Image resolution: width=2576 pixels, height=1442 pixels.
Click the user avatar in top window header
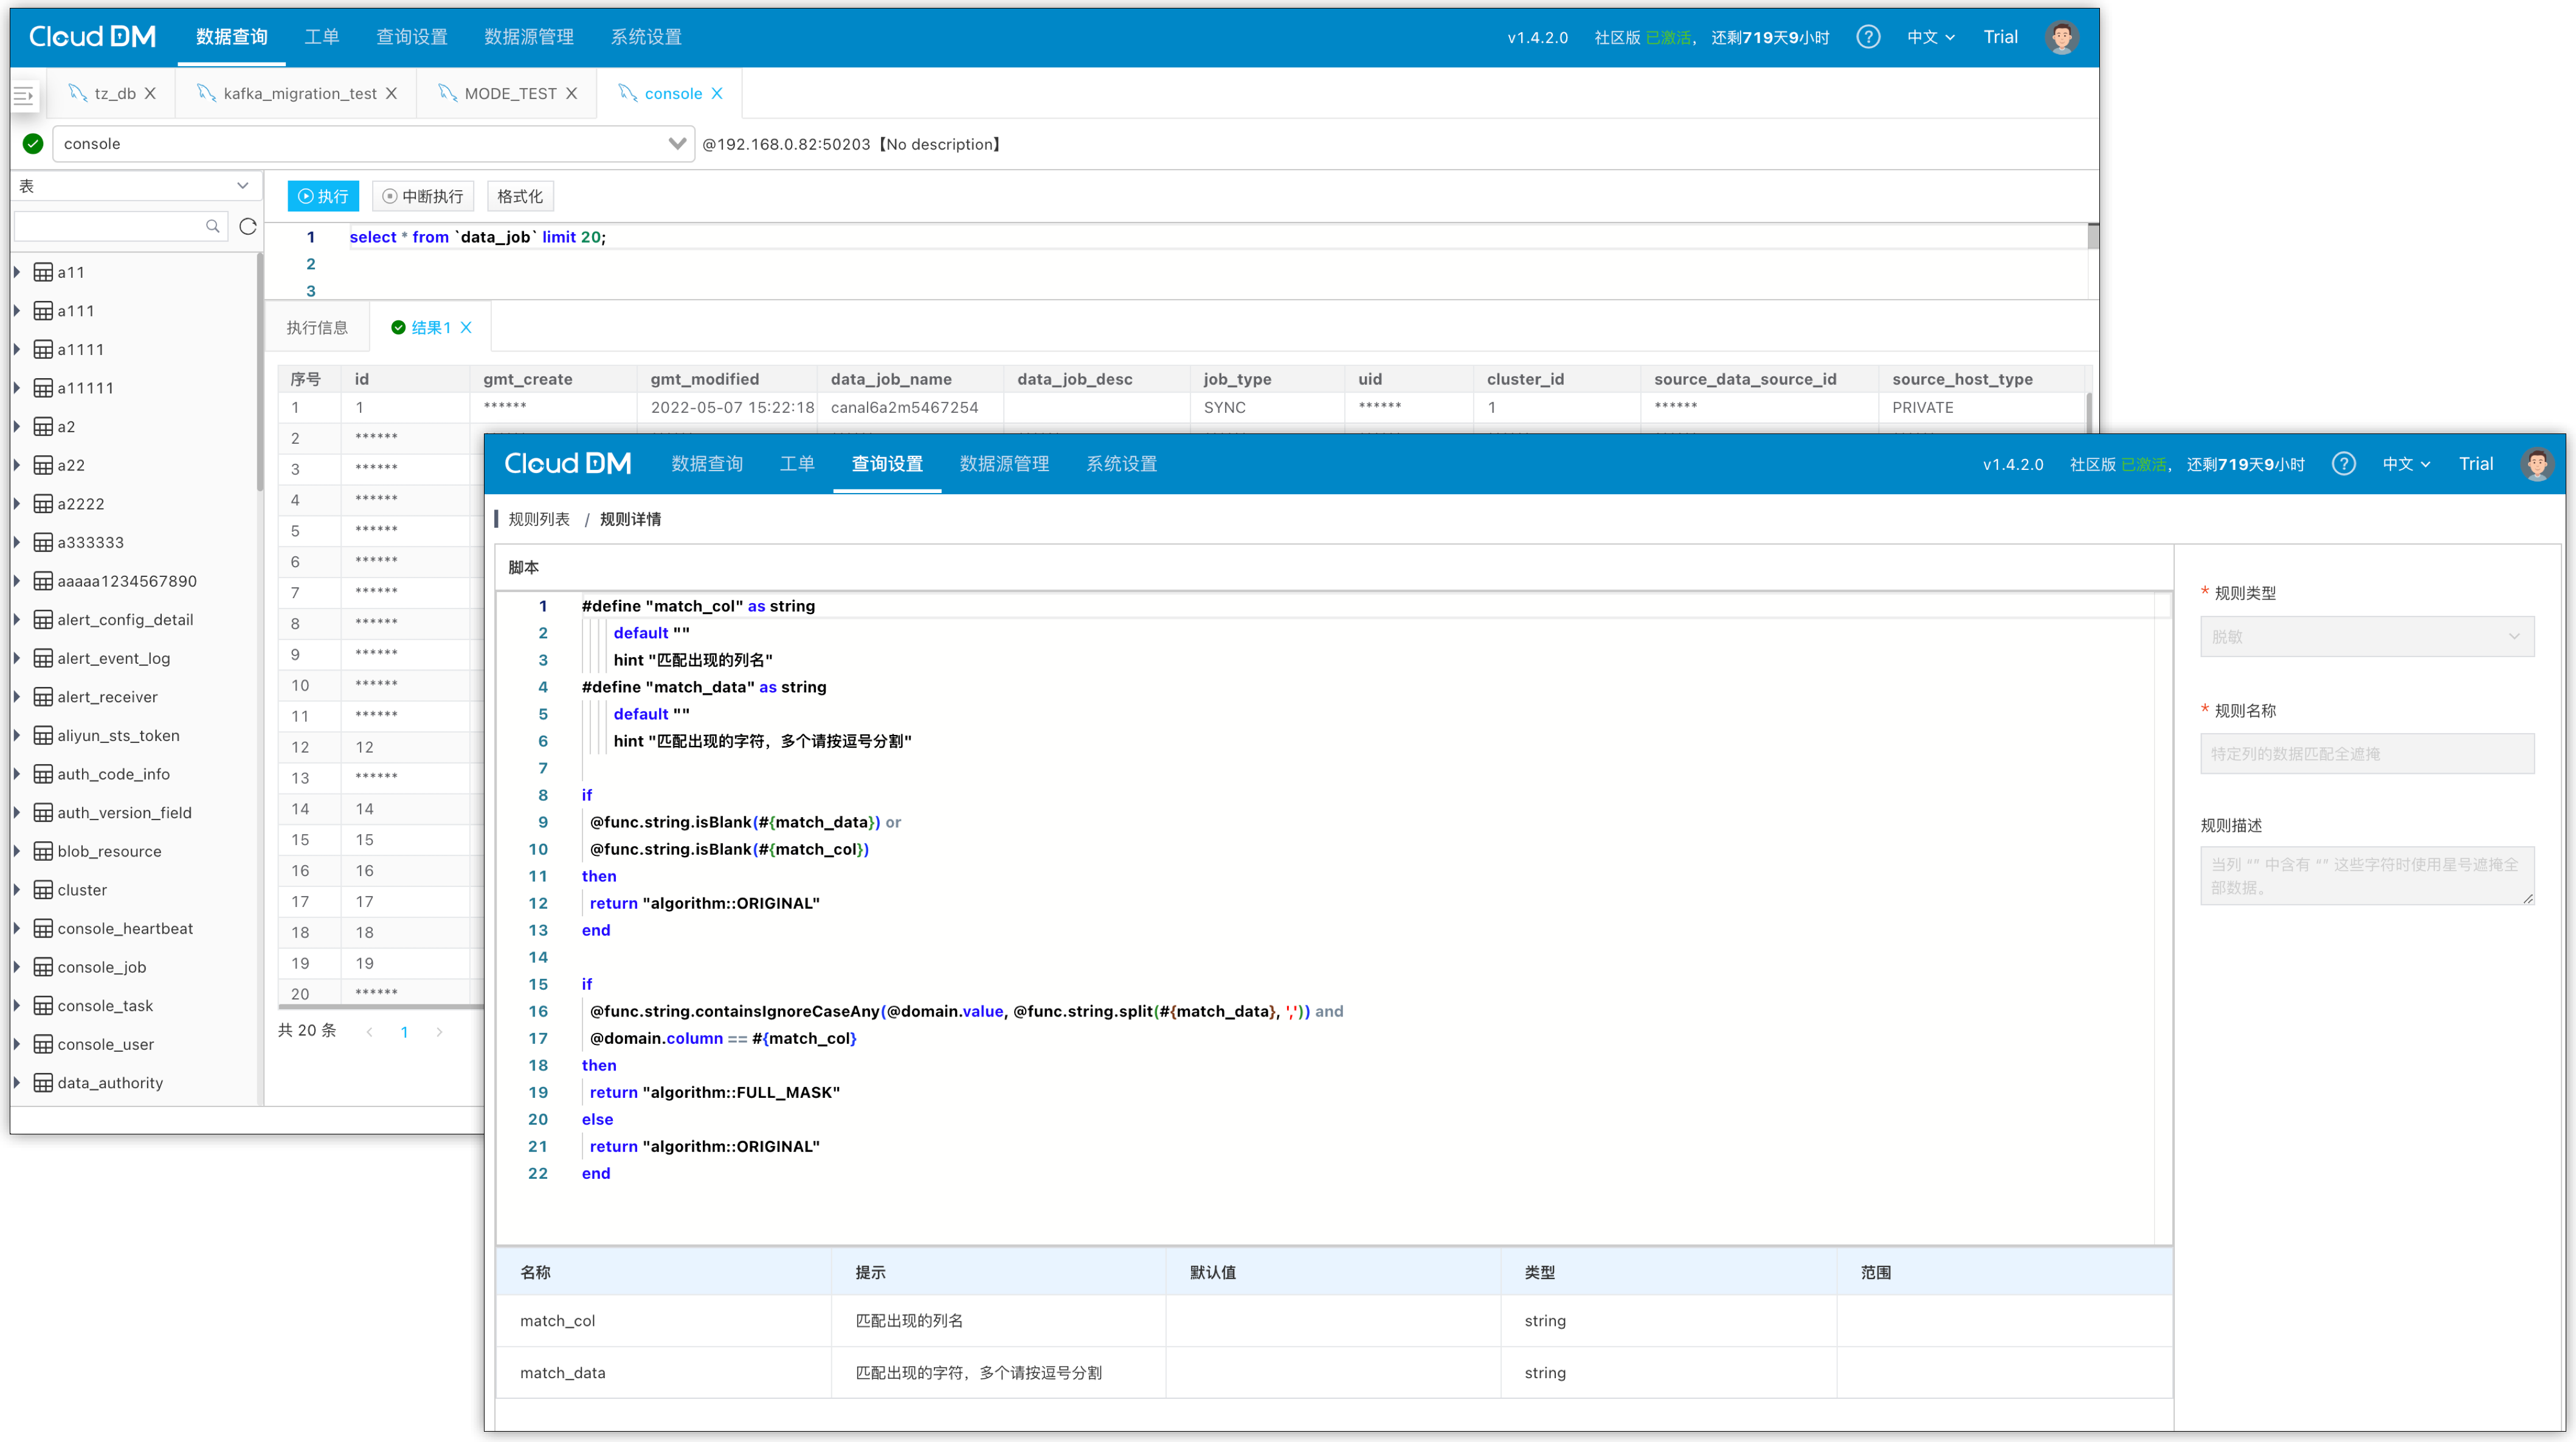(x=2061, y=37)
